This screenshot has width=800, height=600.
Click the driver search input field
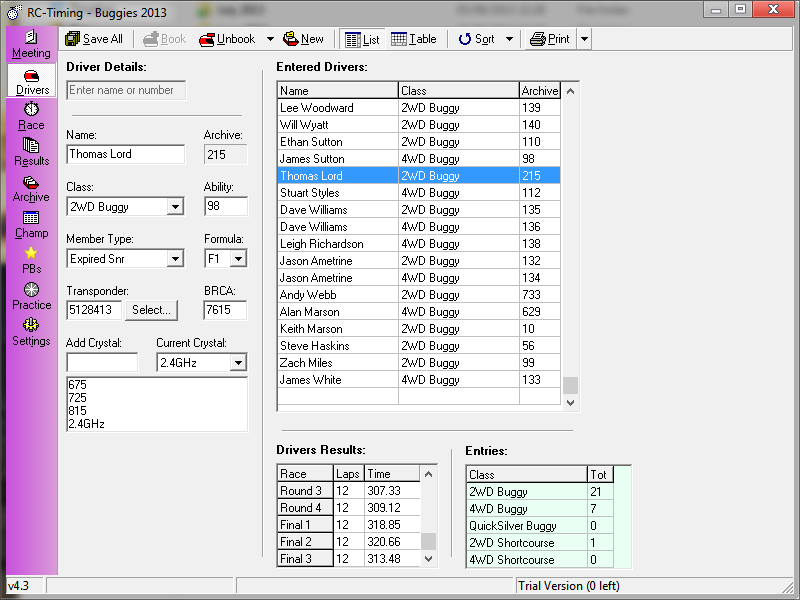tap(125, 90)
